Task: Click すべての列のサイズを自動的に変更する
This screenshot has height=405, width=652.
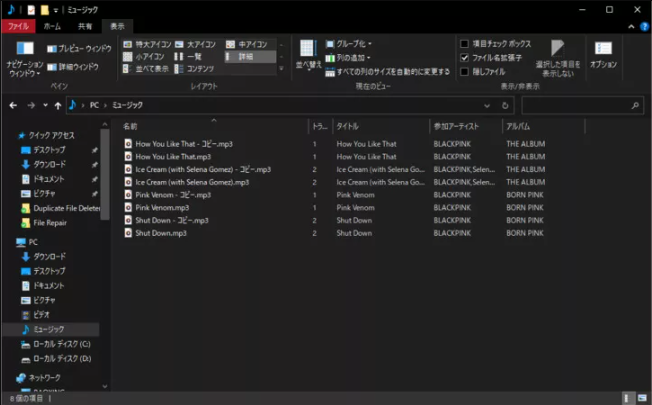Action: (x=388, y=72)
